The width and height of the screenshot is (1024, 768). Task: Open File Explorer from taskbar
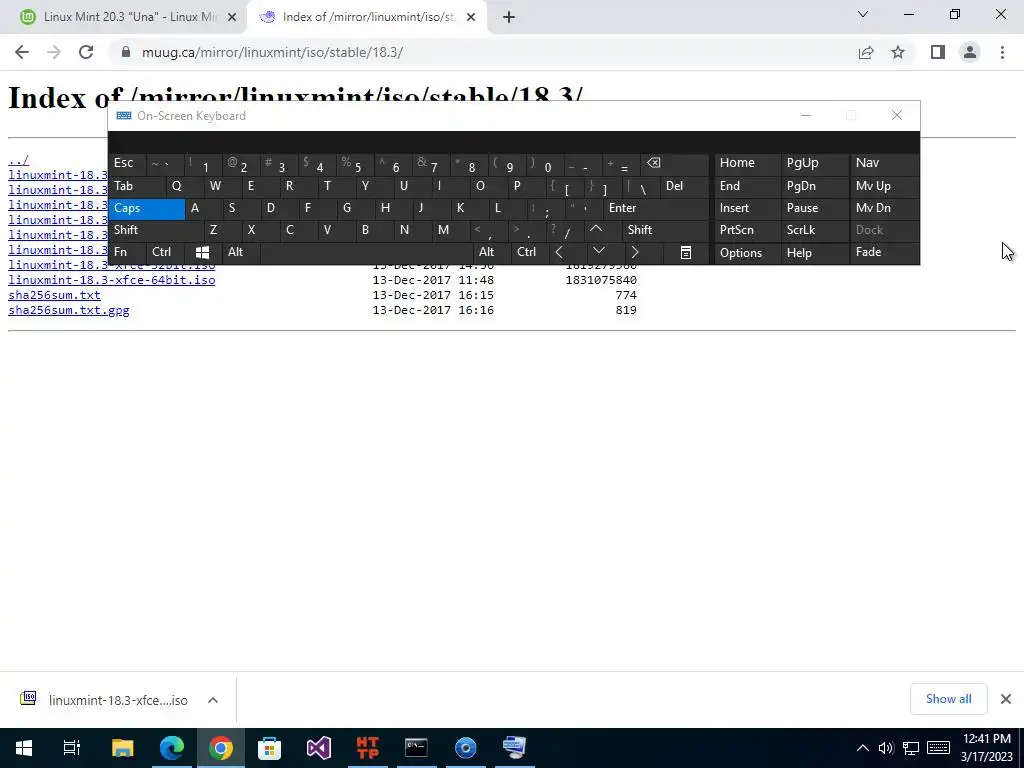click(123, 748)
